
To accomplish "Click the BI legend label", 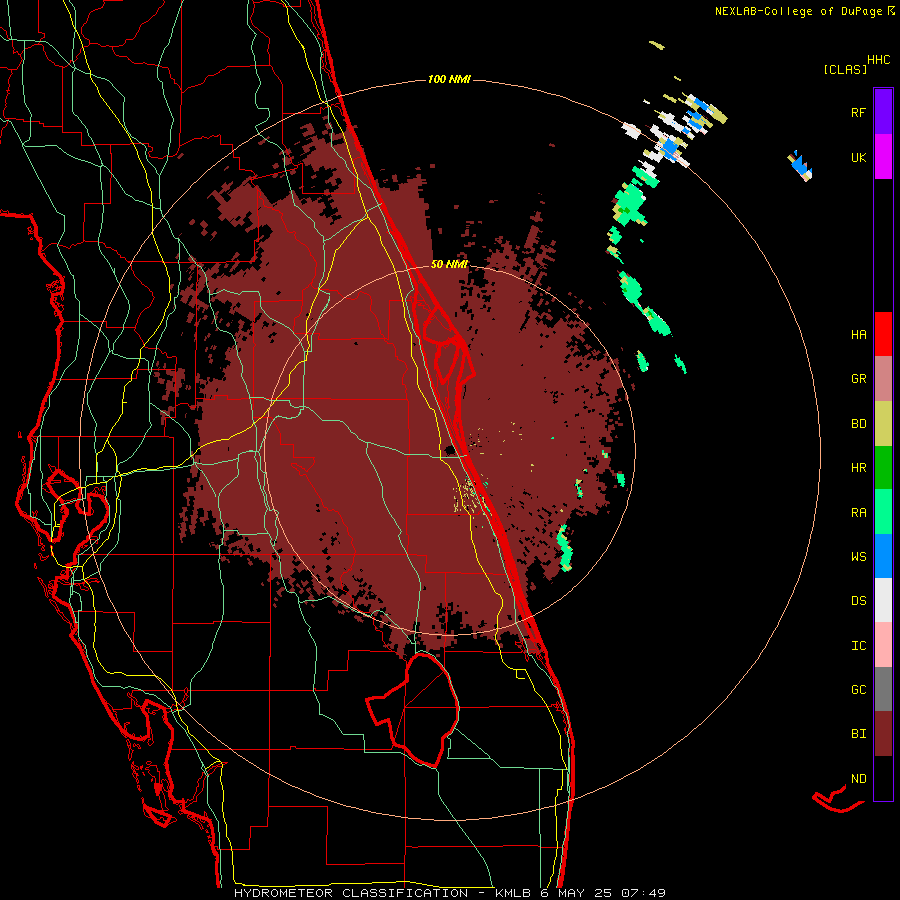I will 858,734.
